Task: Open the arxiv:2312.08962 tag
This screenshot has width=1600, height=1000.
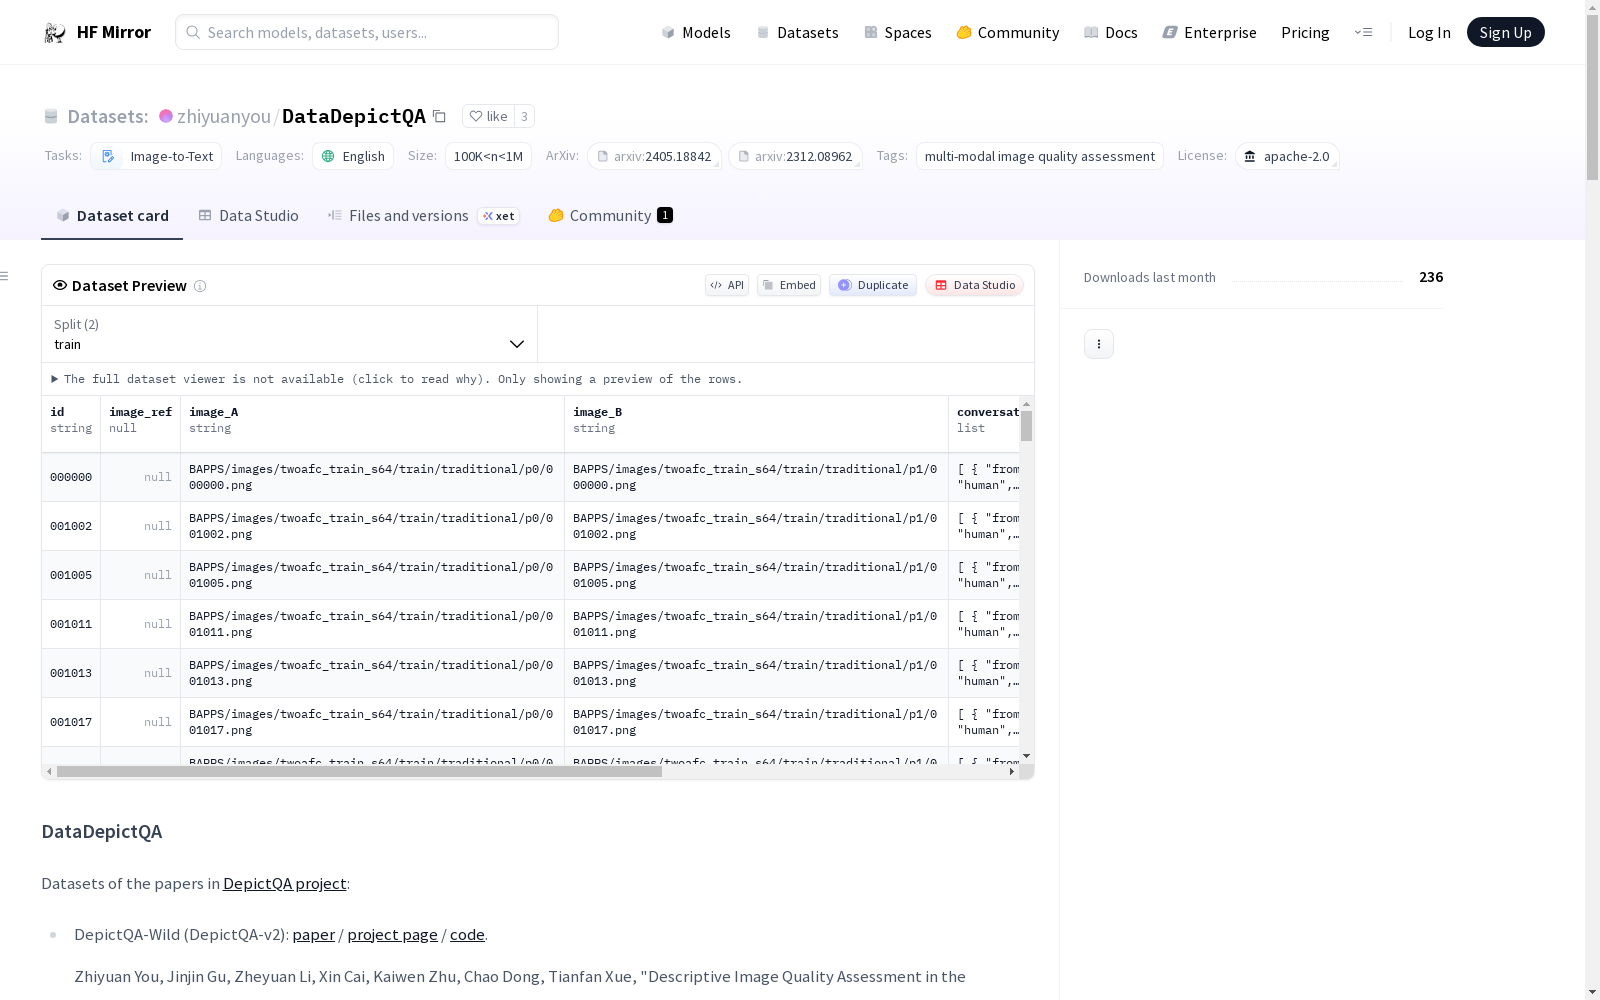Action: coord(795,156)
